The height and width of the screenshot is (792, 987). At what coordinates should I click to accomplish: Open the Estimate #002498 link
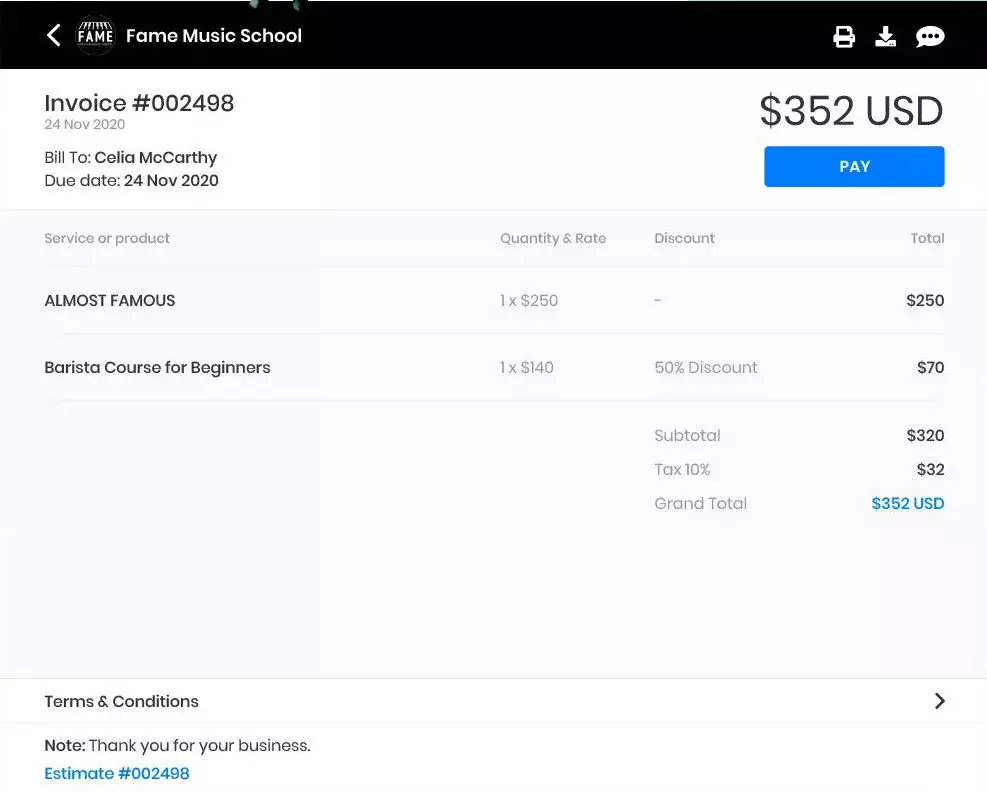tap(117, 773)
